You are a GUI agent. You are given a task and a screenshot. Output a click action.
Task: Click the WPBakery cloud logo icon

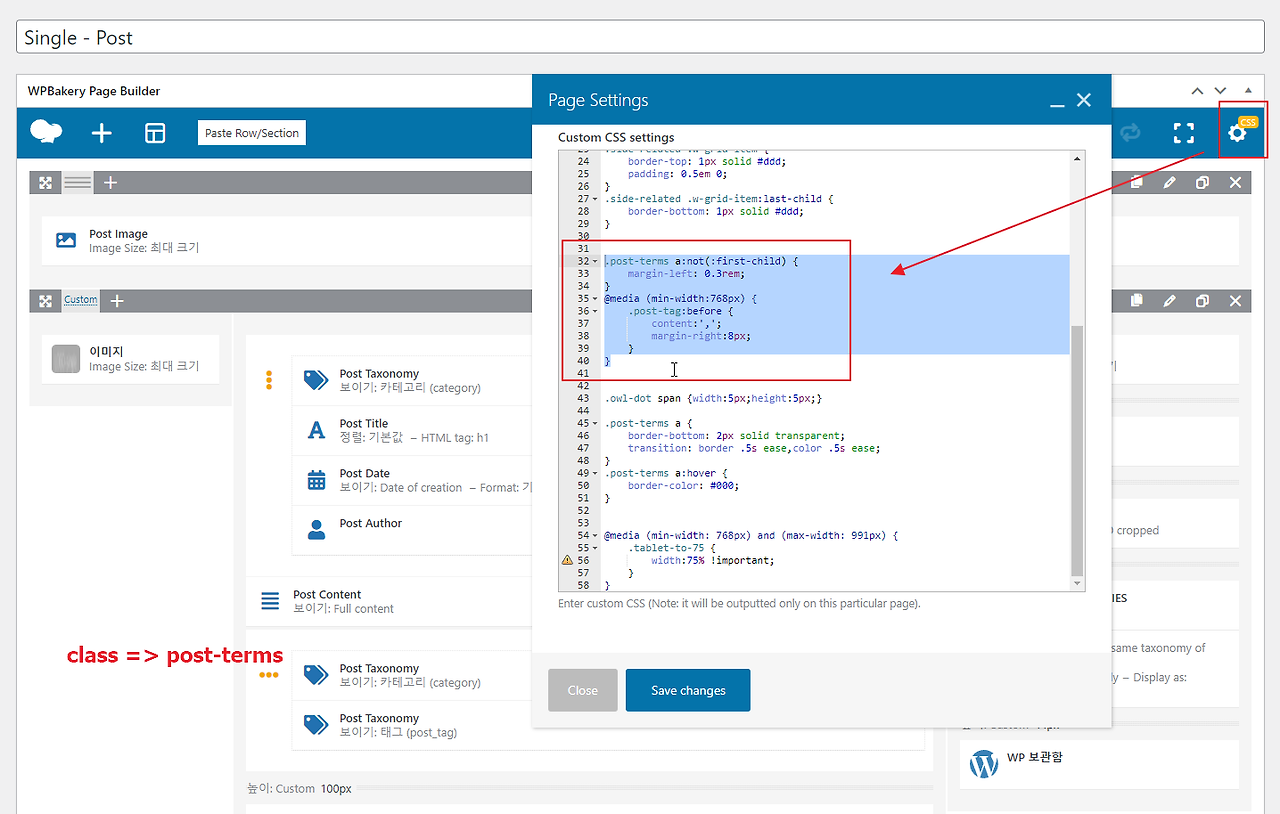coord(46,132)
